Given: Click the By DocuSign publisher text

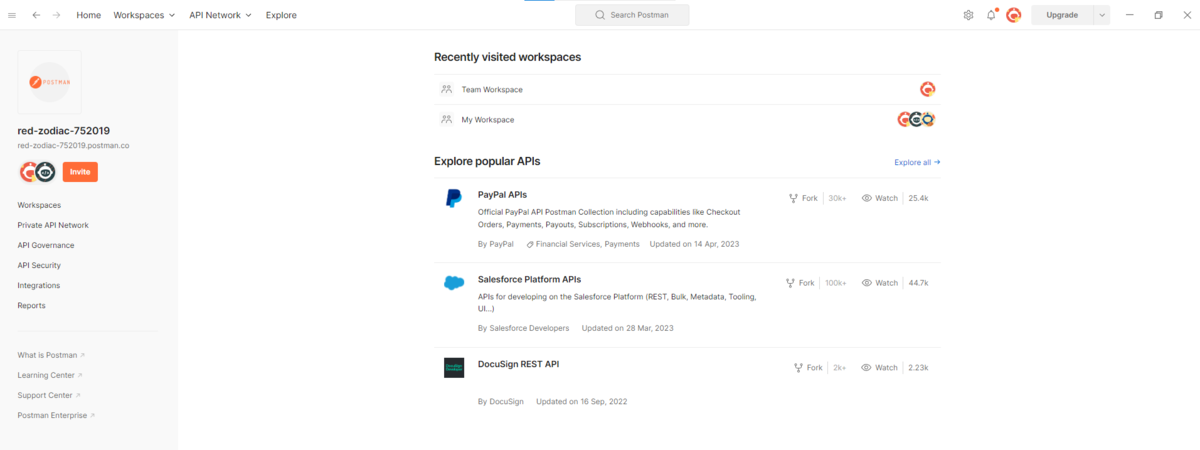Looking at the screenshot, I should [x=501, y=401].
